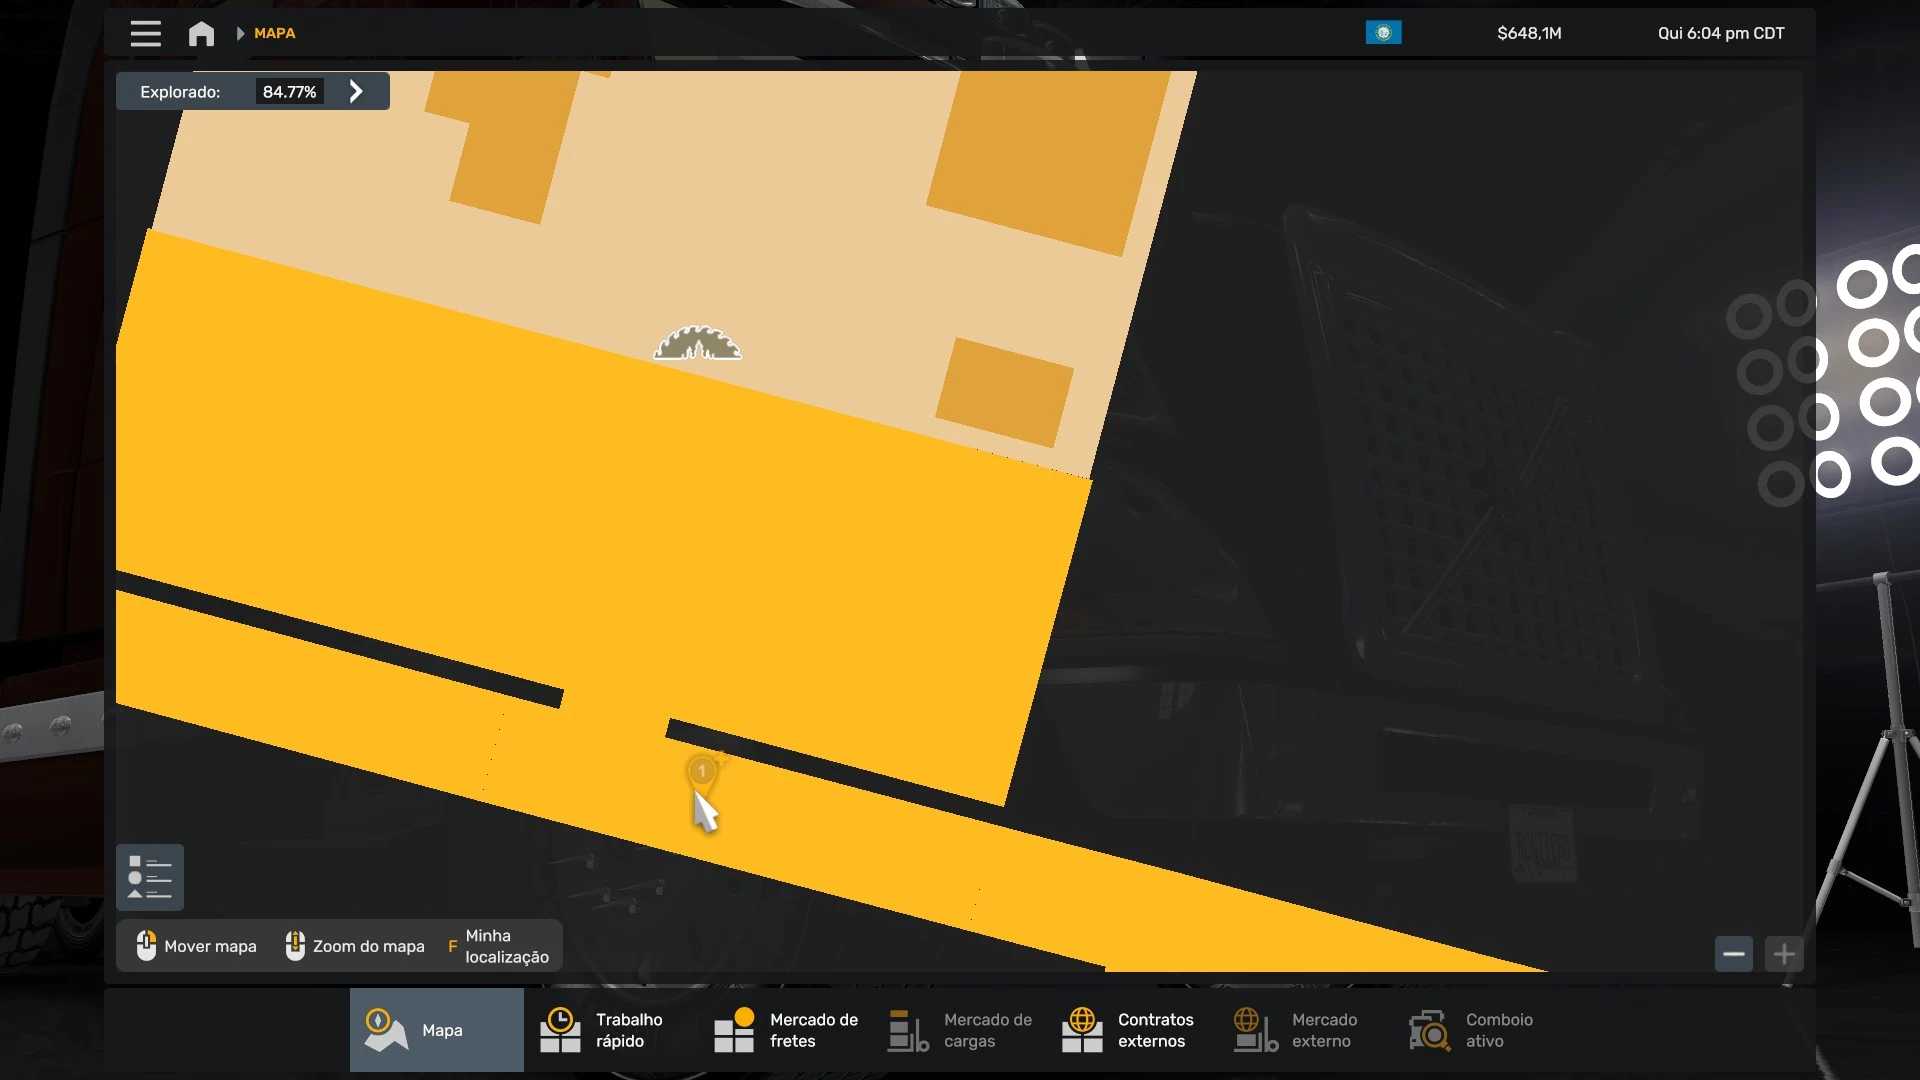Open Mercado externo

1308,1030
